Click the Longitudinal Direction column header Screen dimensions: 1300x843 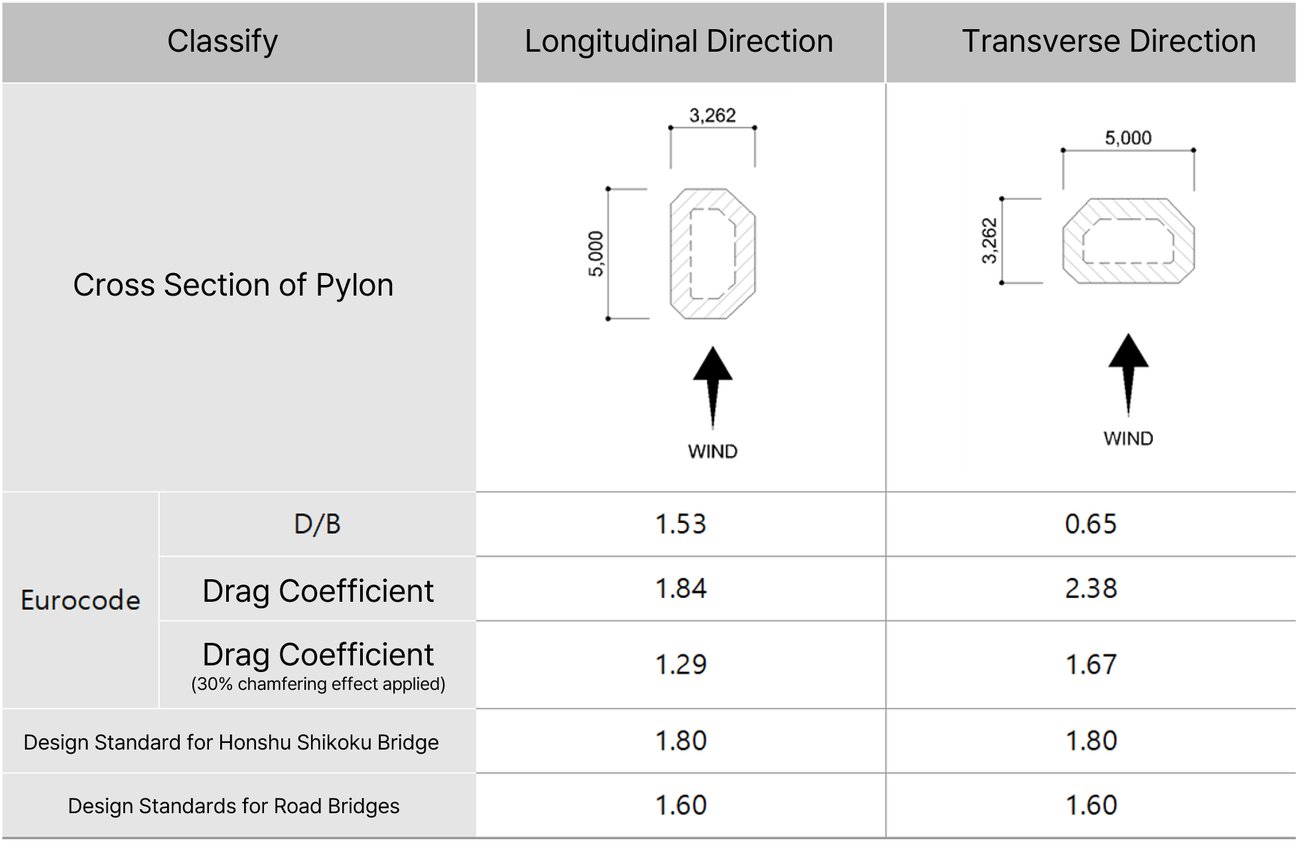[679, 42]
